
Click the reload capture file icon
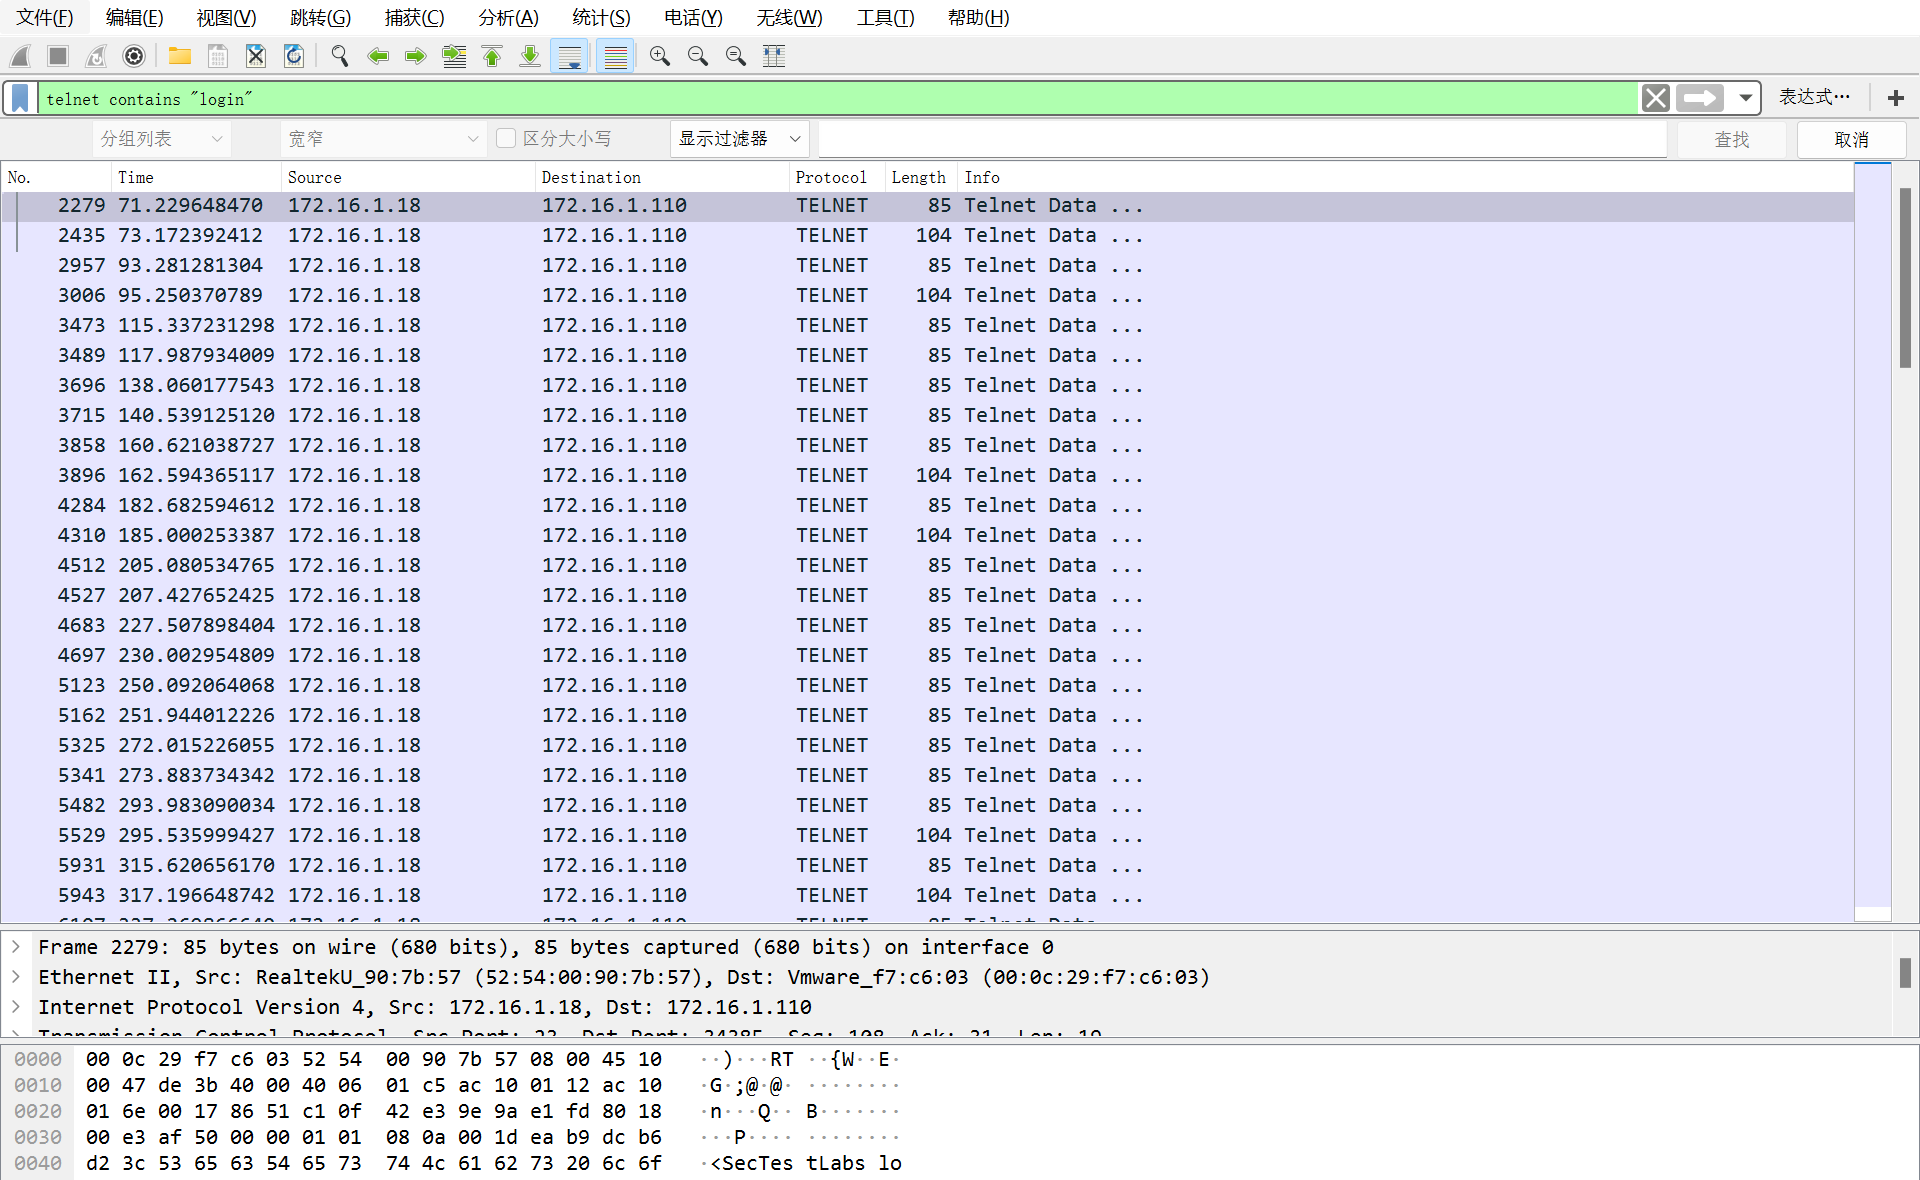(294, 56)
